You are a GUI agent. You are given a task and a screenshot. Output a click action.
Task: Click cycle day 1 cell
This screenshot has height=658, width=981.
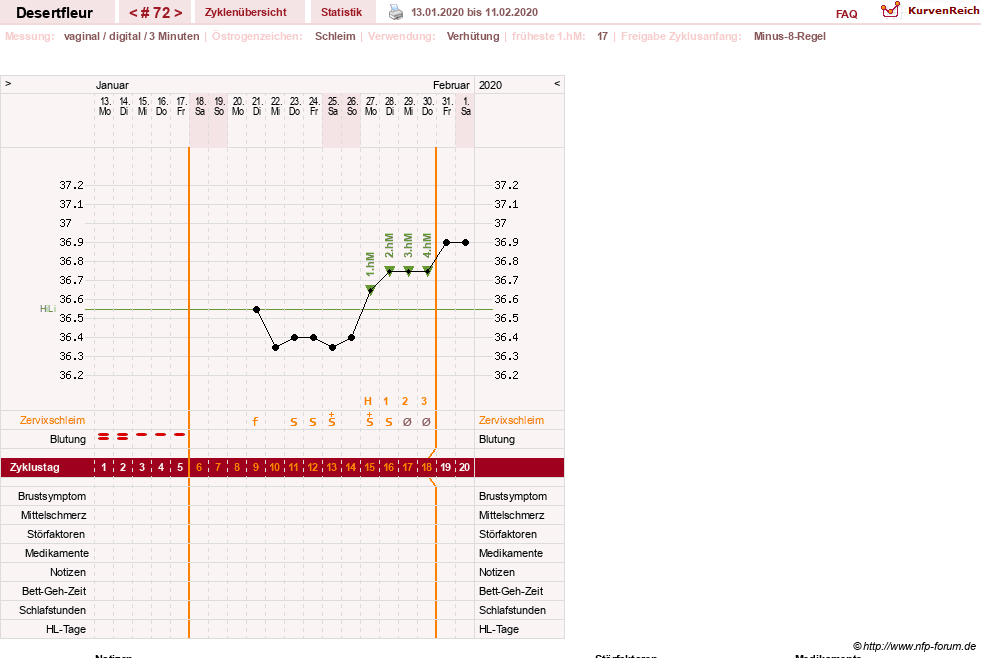tap(104, 467)
